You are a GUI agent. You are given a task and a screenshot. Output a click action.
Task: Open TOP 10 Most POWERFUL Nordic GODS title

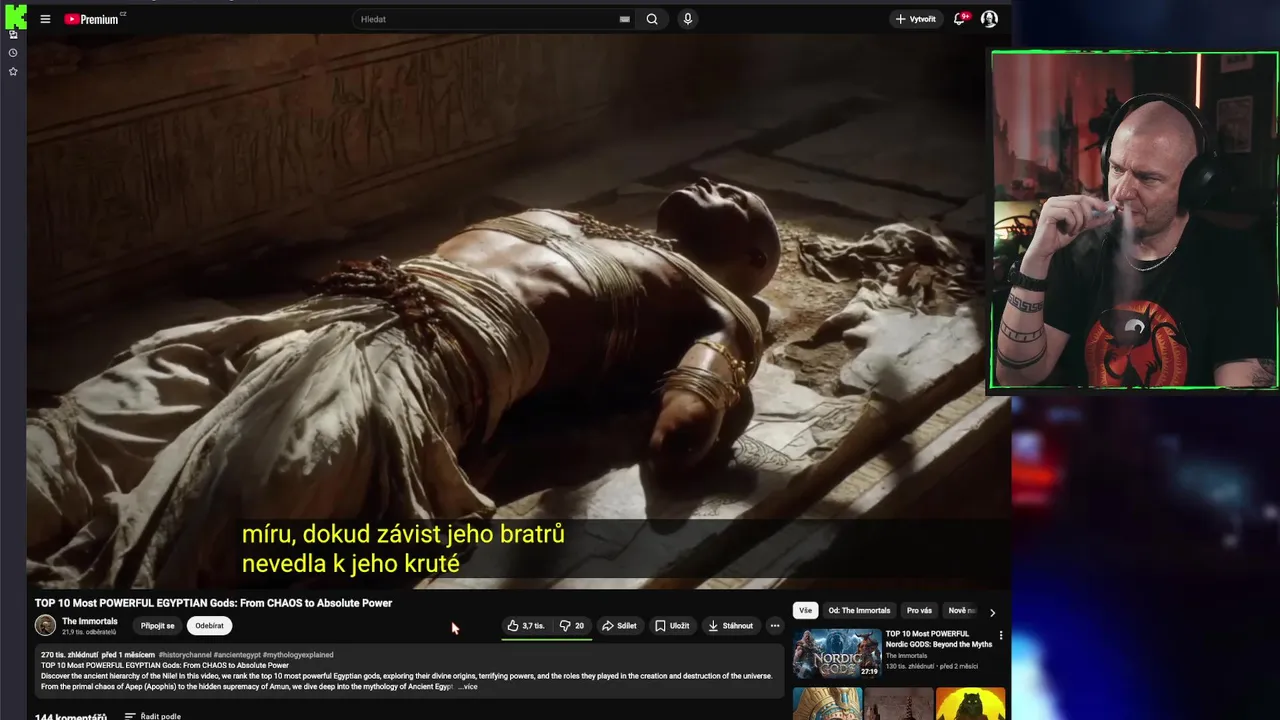click(938, 639)
